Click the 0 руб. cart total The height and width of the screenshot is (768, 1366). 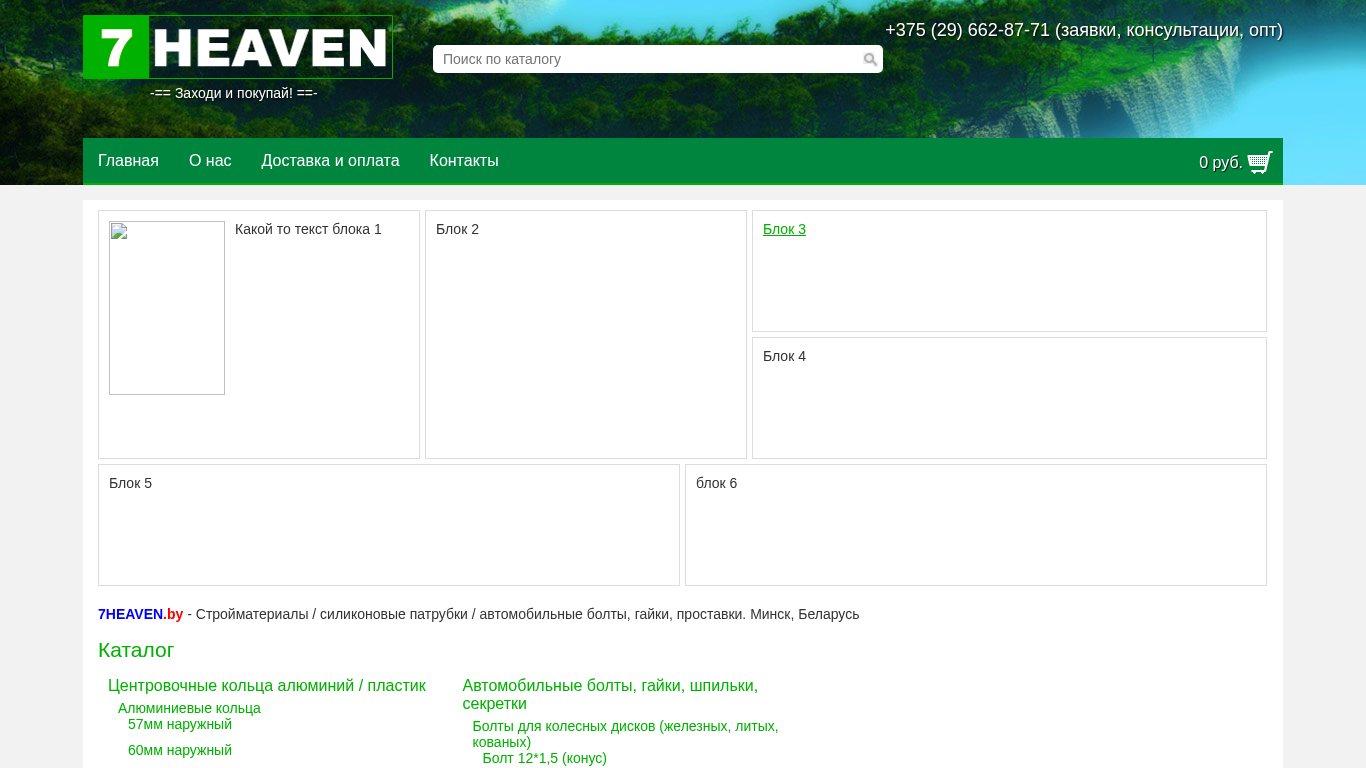coord(1220,163)
